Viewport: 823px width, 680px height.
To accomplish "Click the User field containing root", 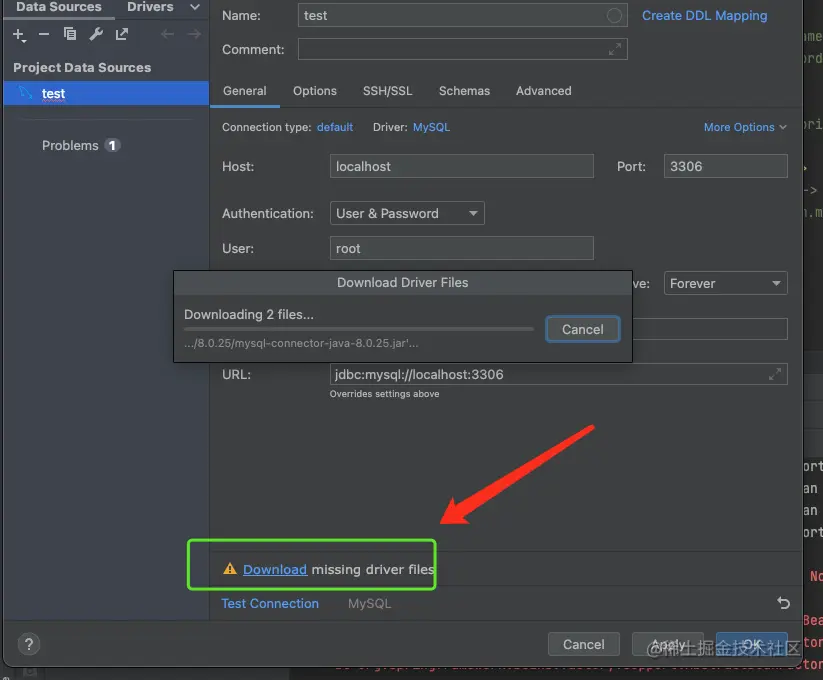I will tap(461, 248).
